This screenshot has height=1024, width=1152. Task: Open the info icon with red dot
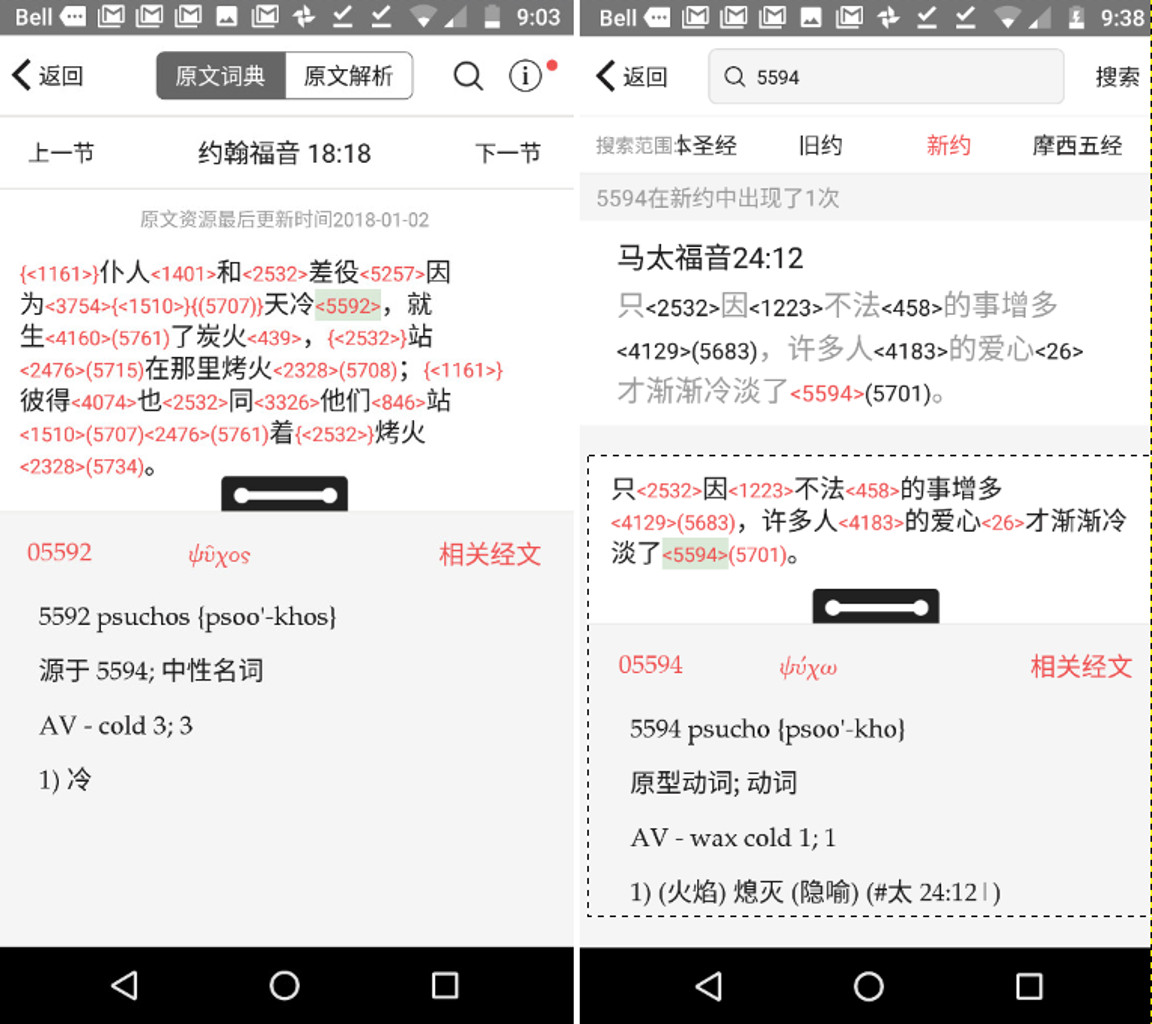pyautogui.click(x=526, y=76)
